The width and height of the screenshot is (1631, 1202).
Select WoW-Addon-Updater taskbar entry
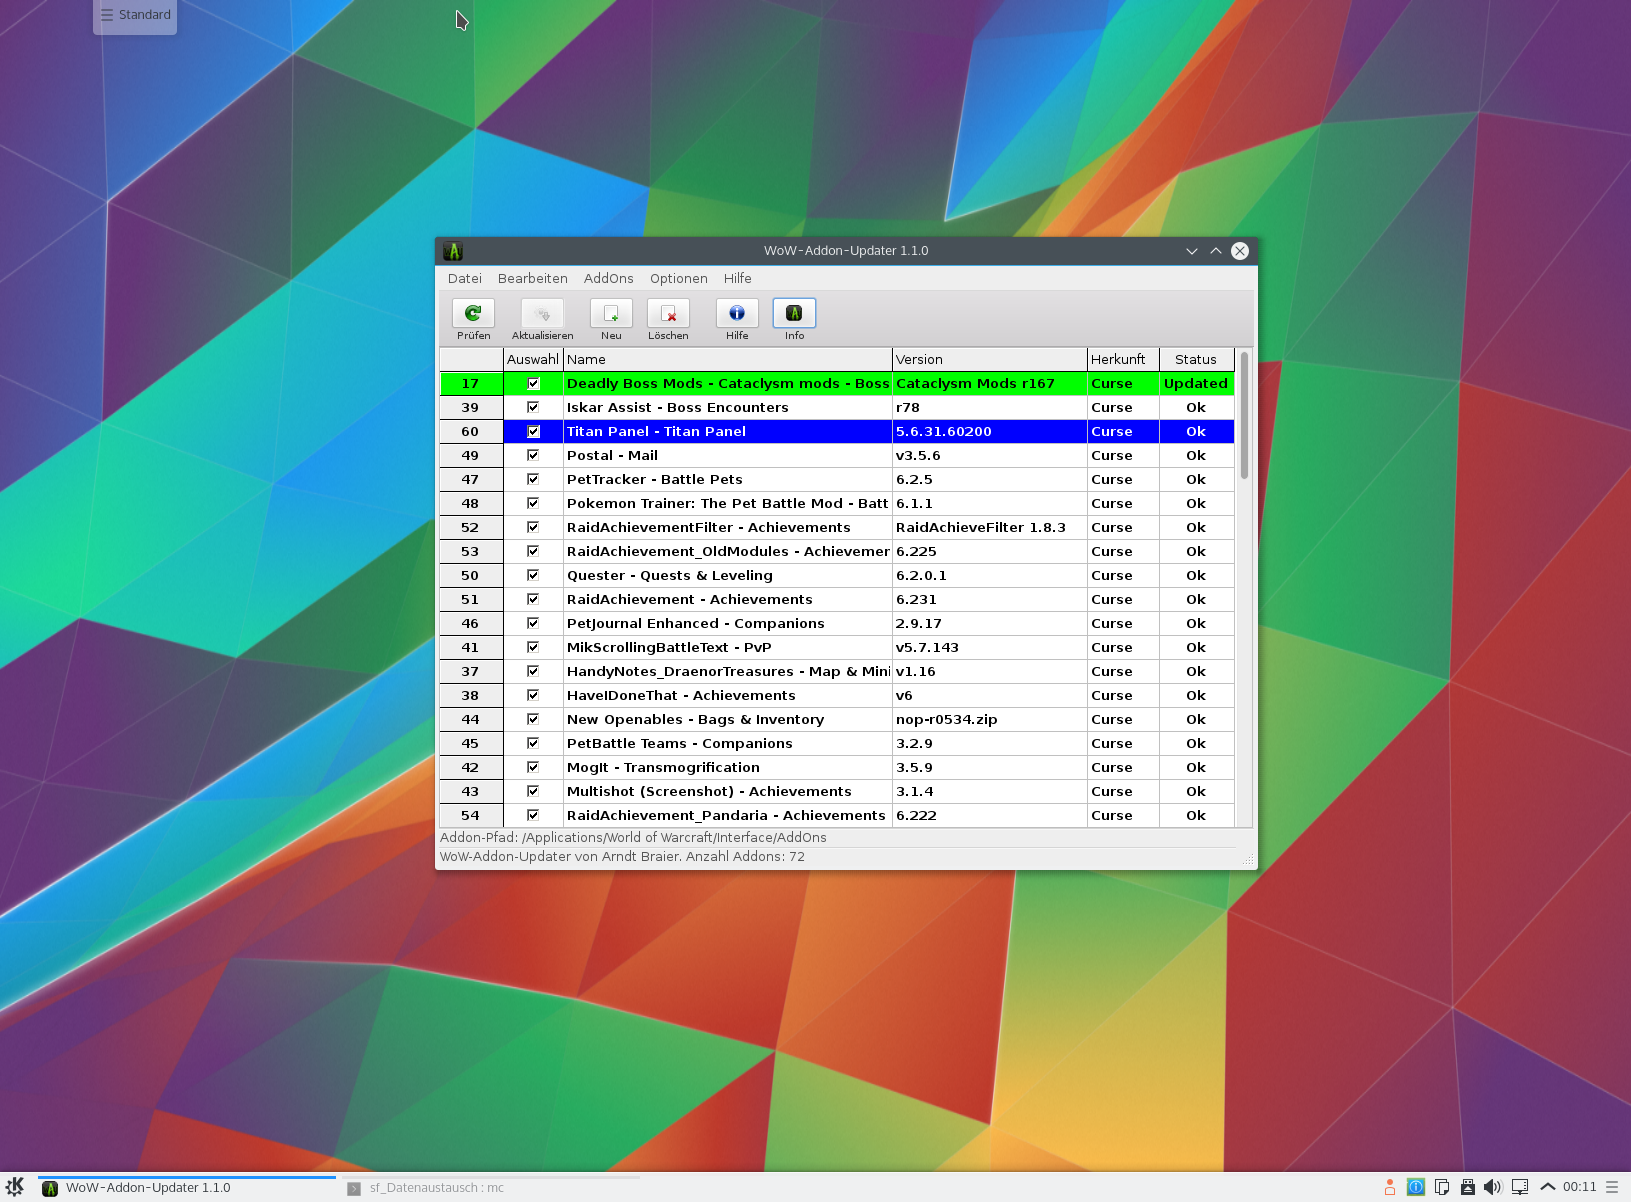[187, 1188]
